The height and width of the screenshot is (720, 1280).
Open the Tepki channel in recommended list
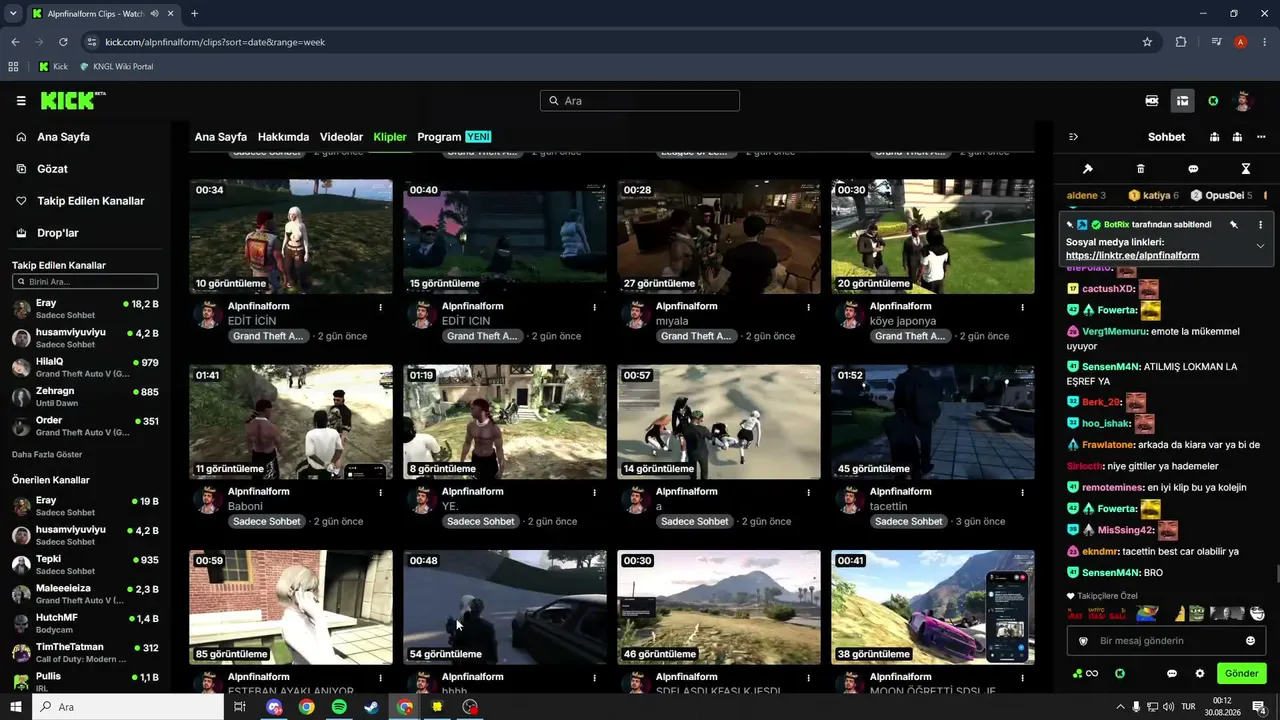click(x=85, y=565)
